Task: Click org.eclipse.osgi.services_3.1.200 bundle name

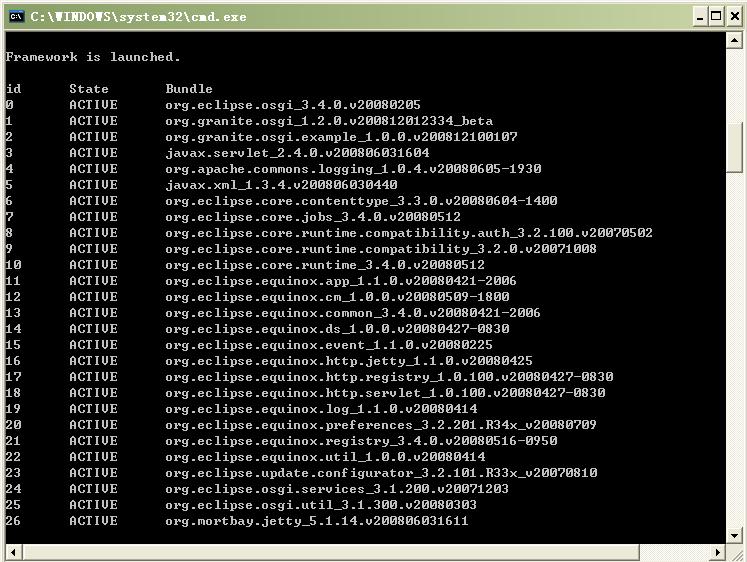Action: point(337,489)
